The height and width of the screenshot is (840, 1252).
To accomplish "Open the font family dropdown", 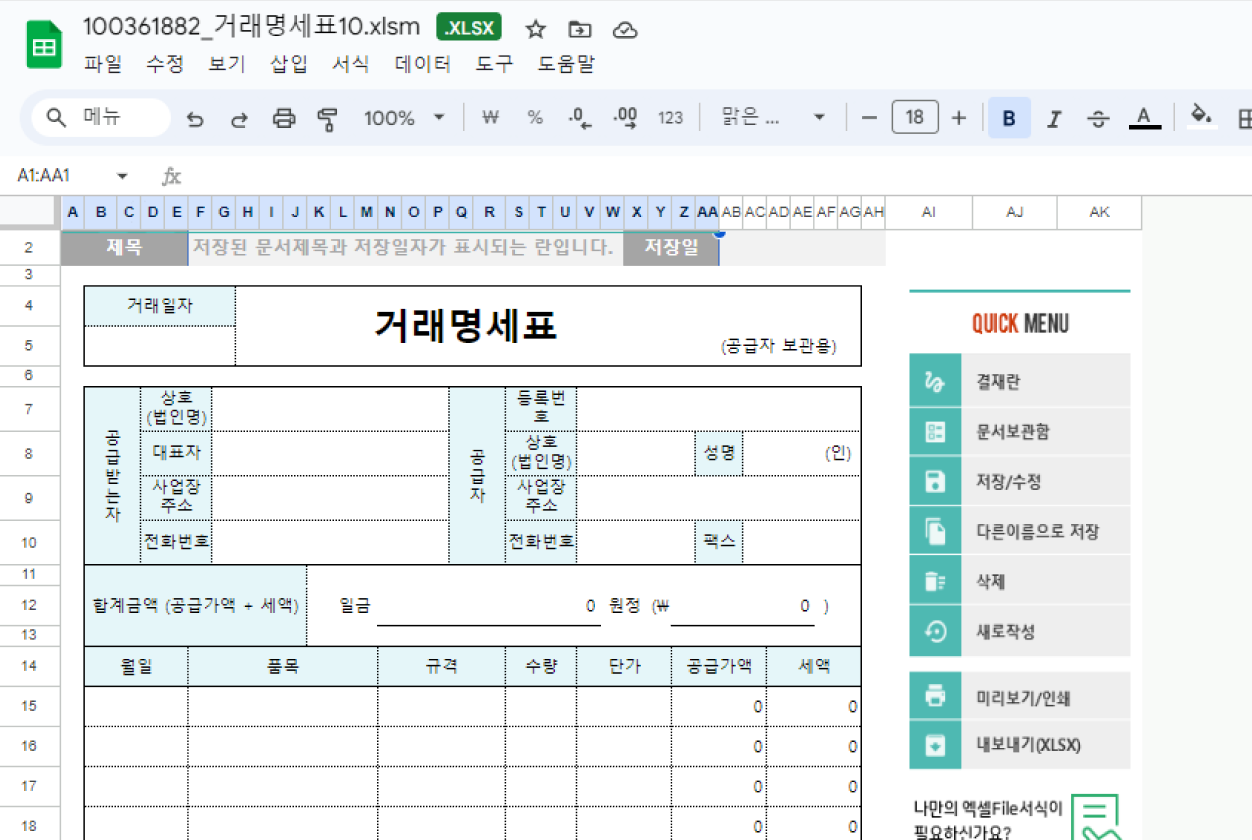I will pos(774,118).
